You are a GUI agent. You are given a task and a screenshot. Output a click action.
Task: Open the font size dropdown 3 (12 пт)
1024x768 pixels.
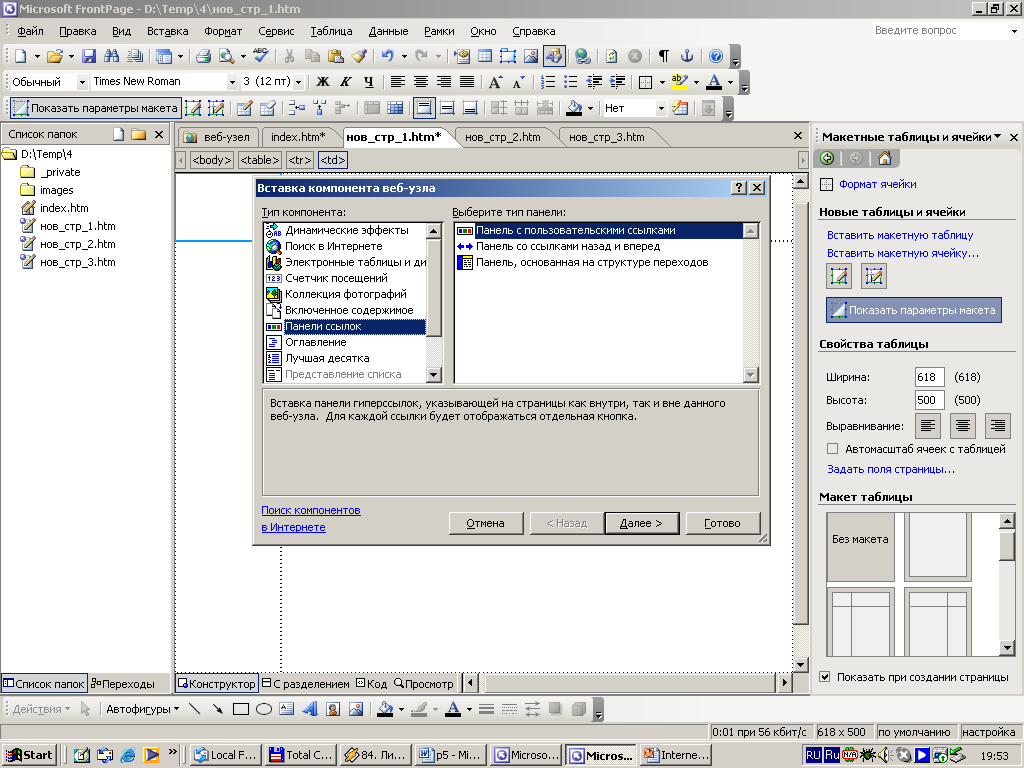point(298,82)
